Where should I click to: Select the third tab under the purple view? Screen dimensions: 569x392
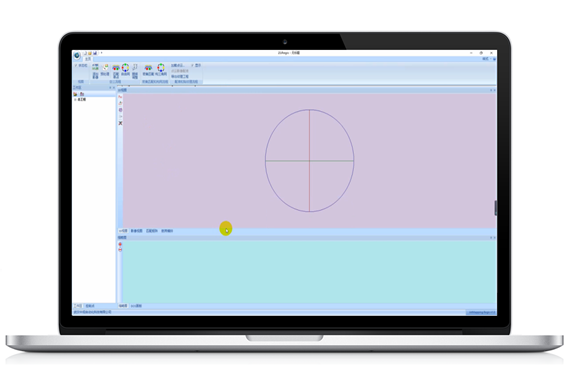point(152,231)
